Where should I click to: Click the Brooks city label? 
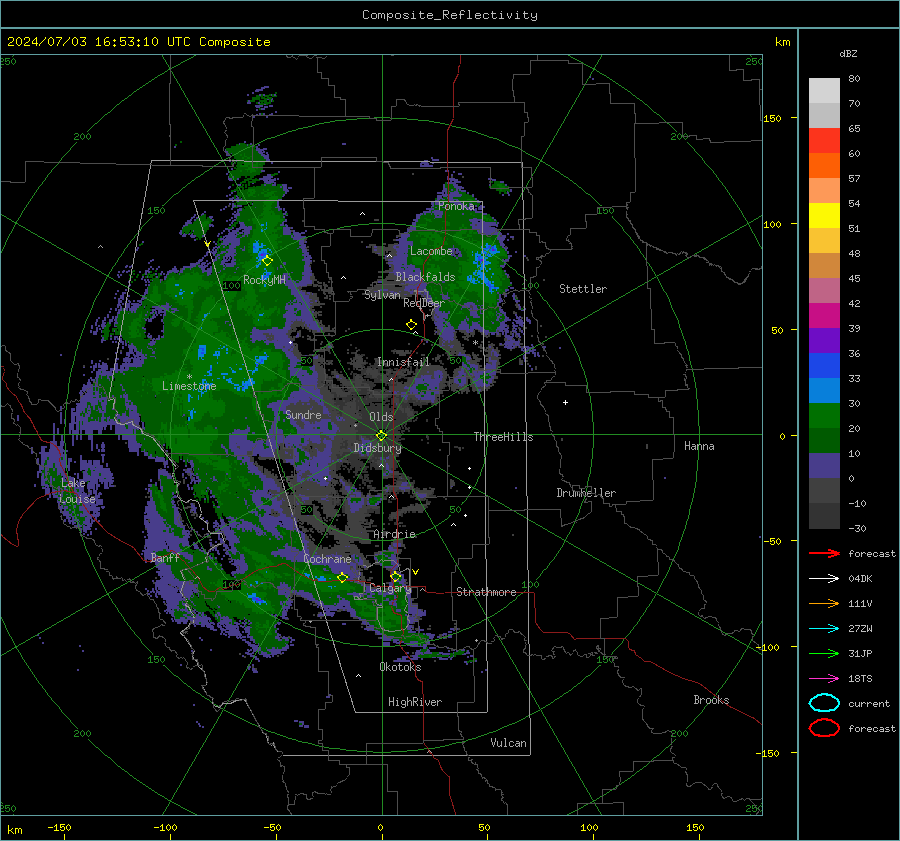(x=711, y=700)
